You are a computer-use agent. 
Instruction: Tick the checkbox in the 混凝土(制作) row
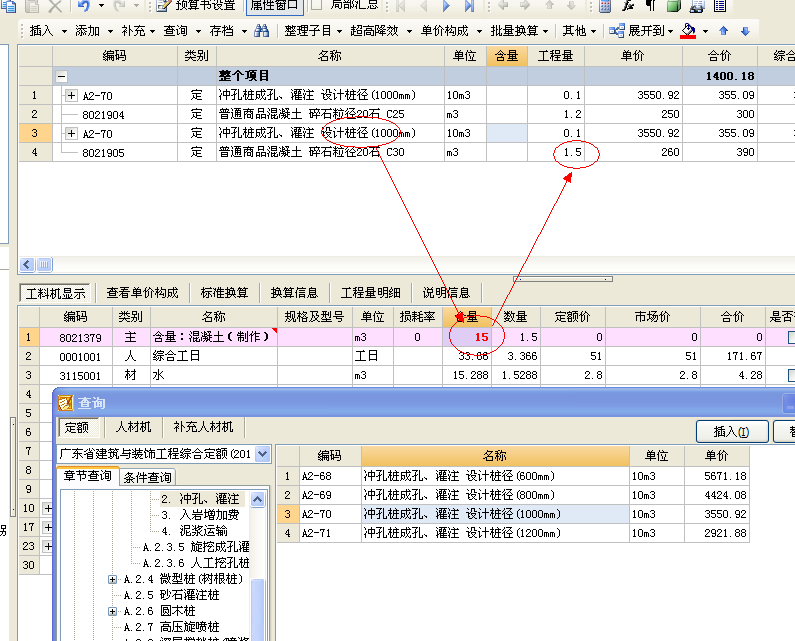coord(792,337)
